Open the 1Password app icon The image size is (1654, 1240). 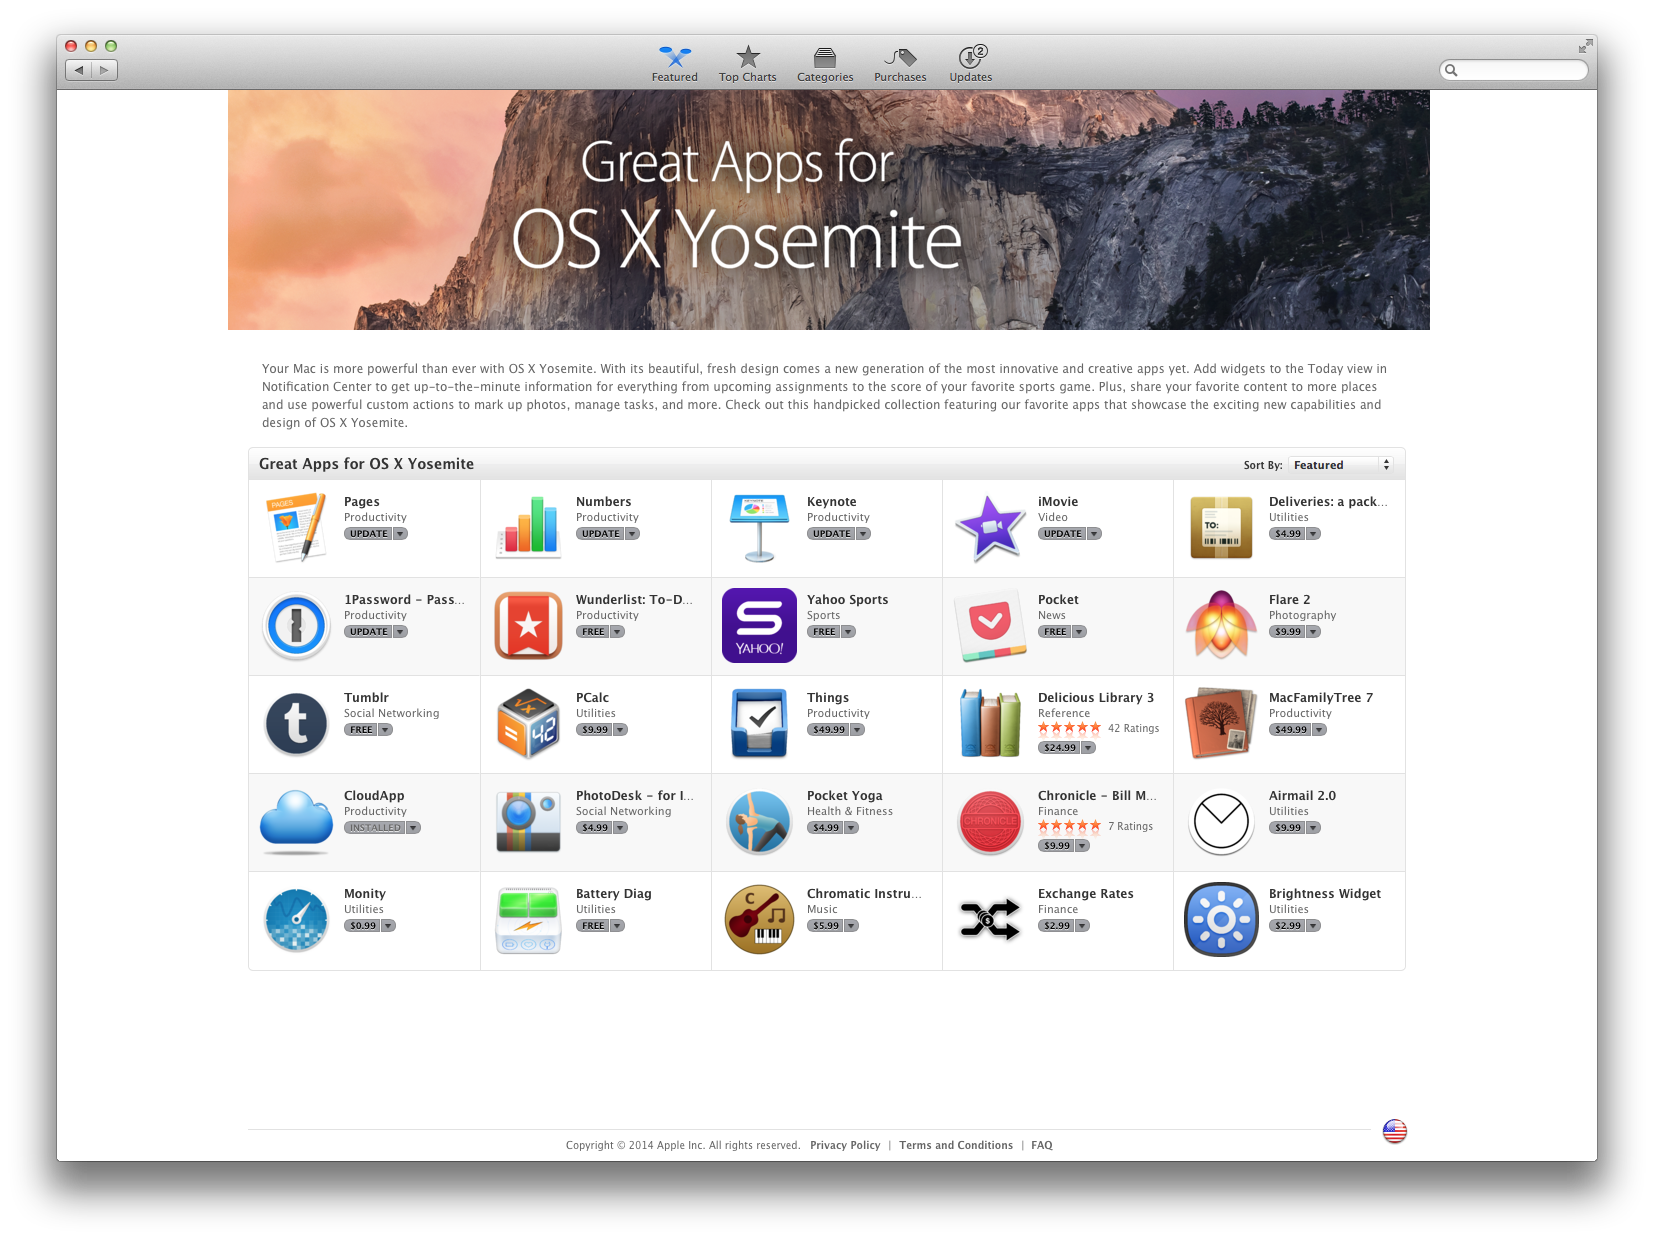click(297, 625)
